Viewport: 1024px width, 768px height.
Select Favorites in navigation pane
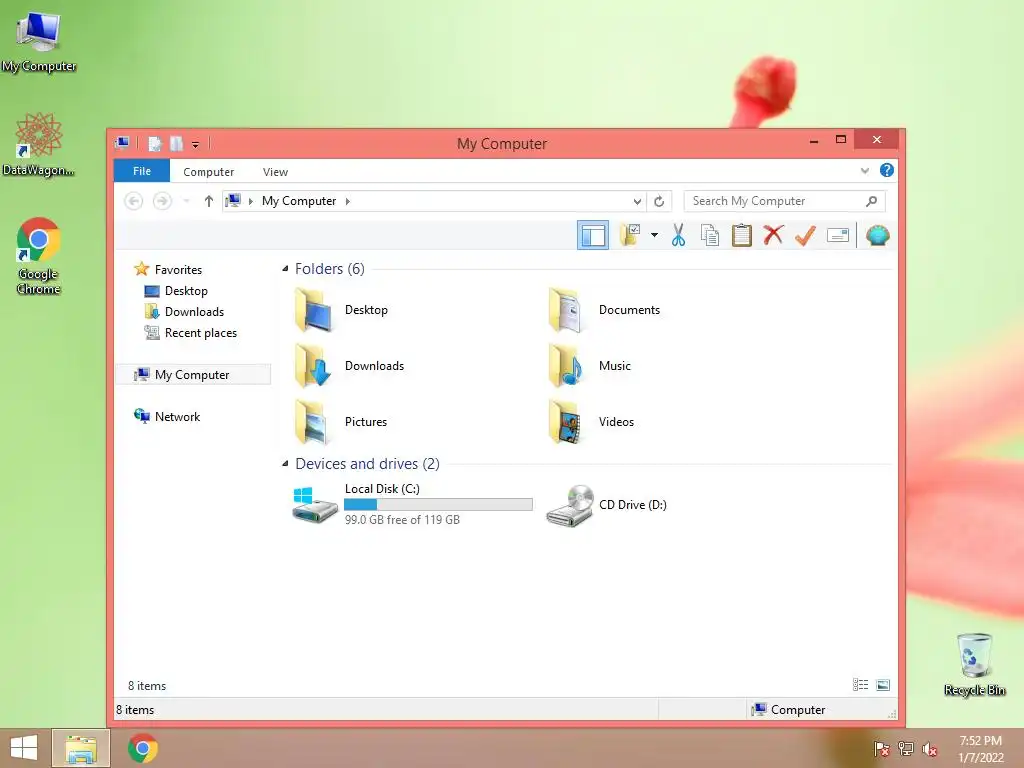coord(168,269)
